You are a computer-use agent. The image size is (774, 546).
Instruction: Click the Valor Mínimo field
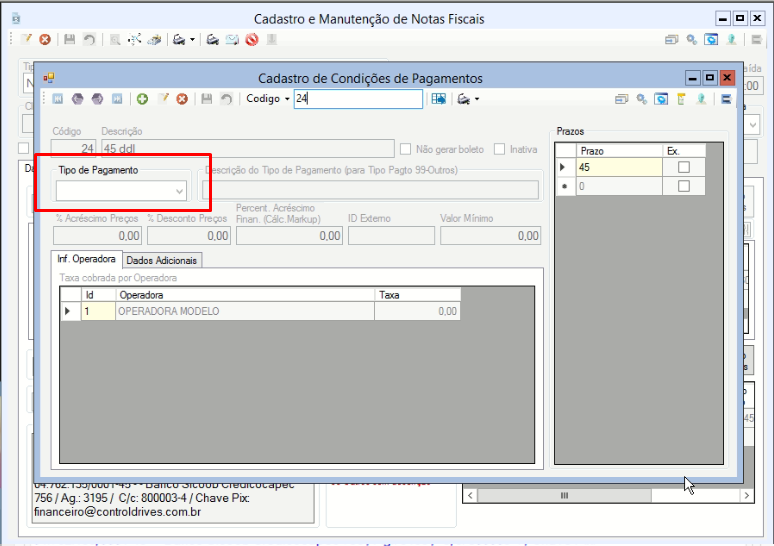pyautogui.click(x=491, y=235)
